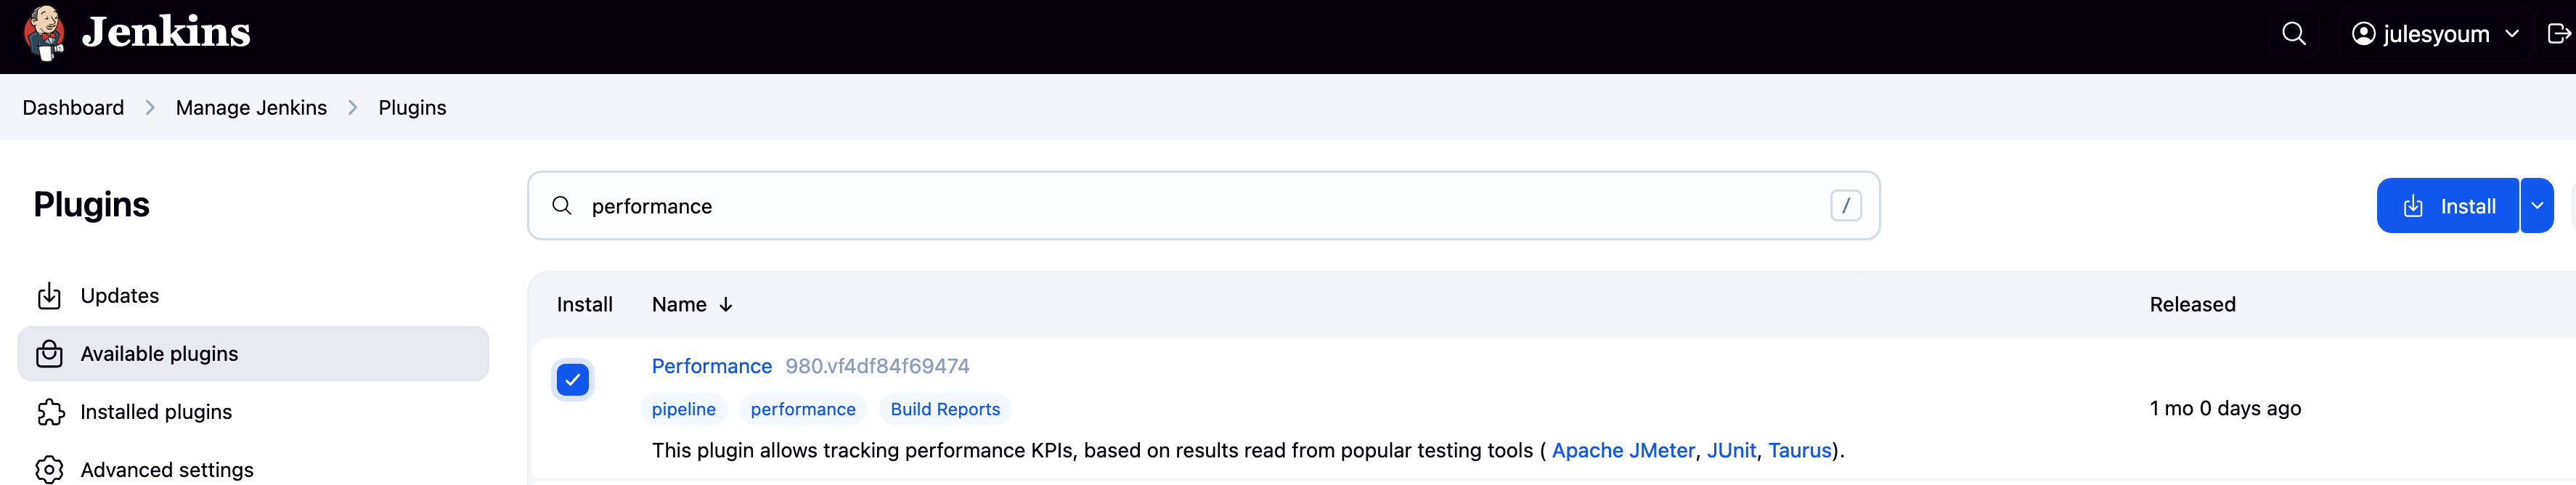Expand the Dashboard breadcrumb chevron

click(150, 108)
